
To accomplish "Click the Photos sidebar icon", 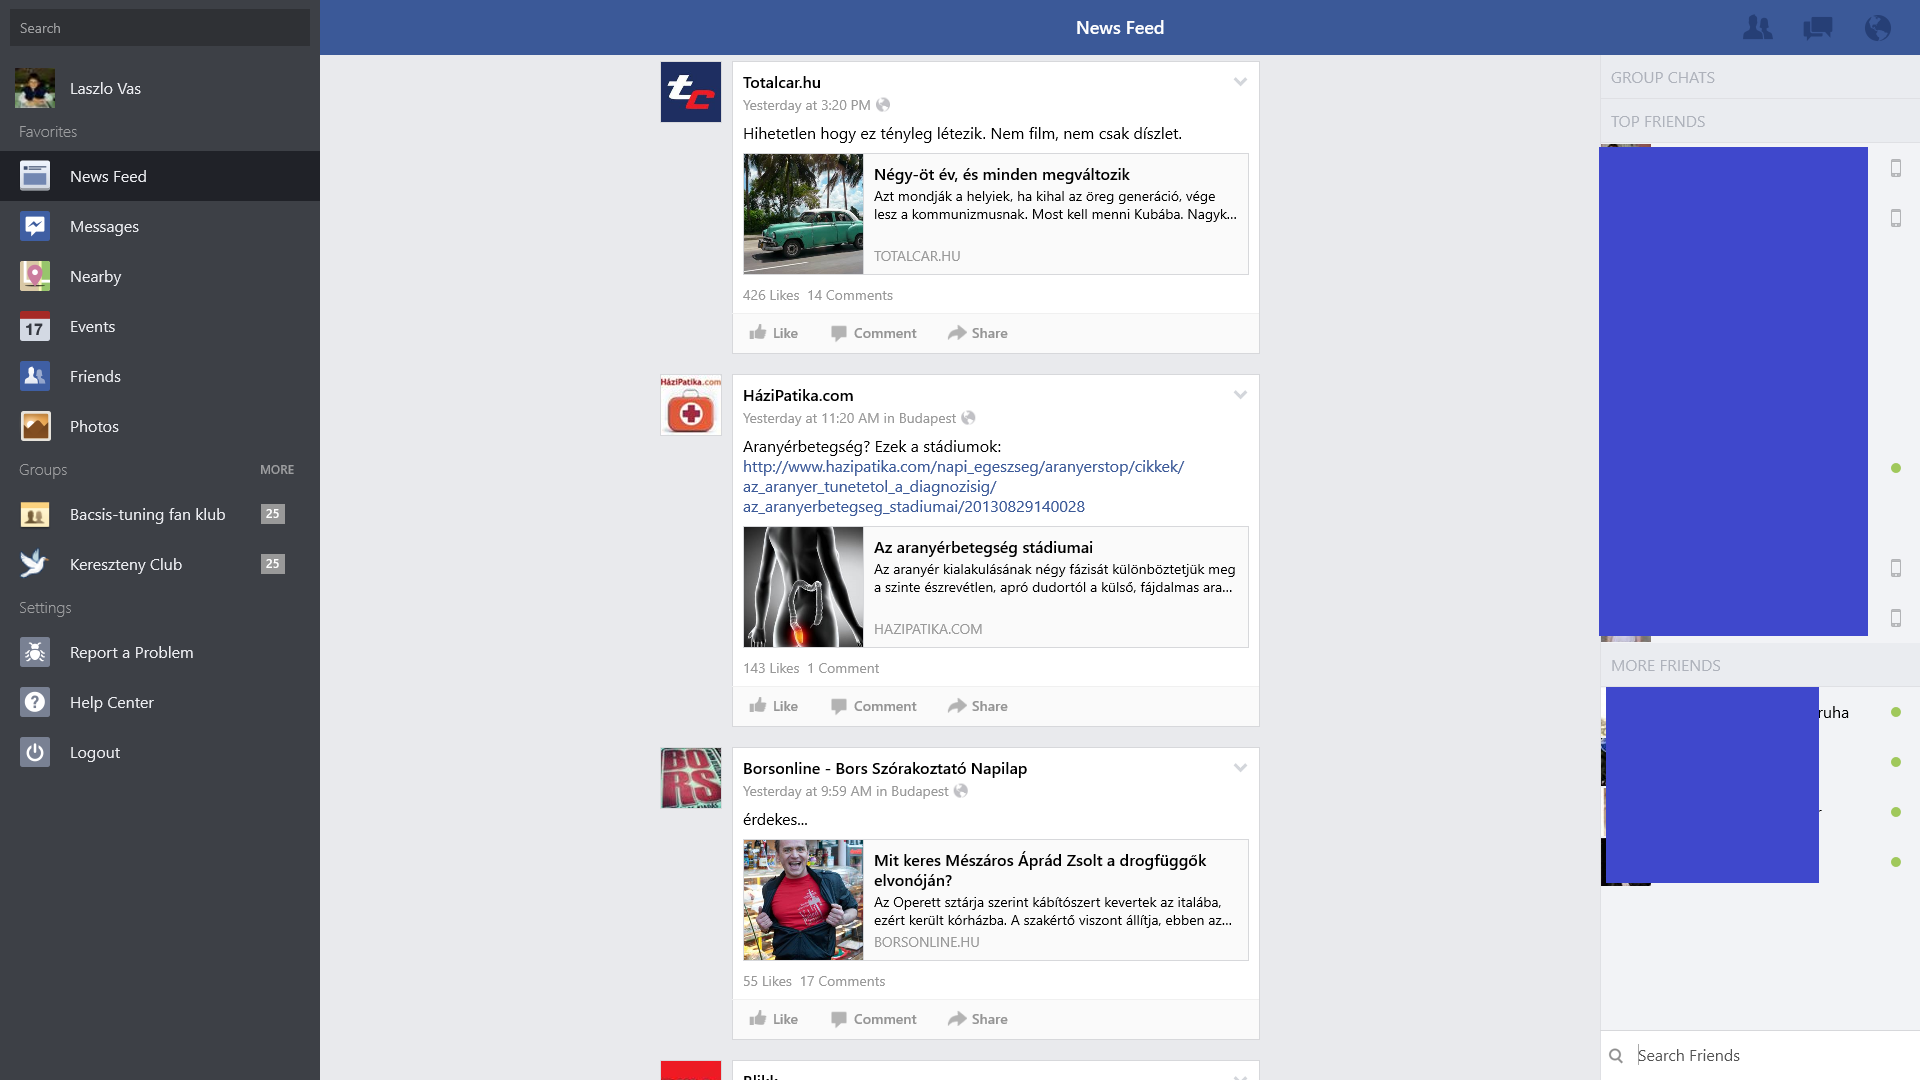I will [35, 426].
